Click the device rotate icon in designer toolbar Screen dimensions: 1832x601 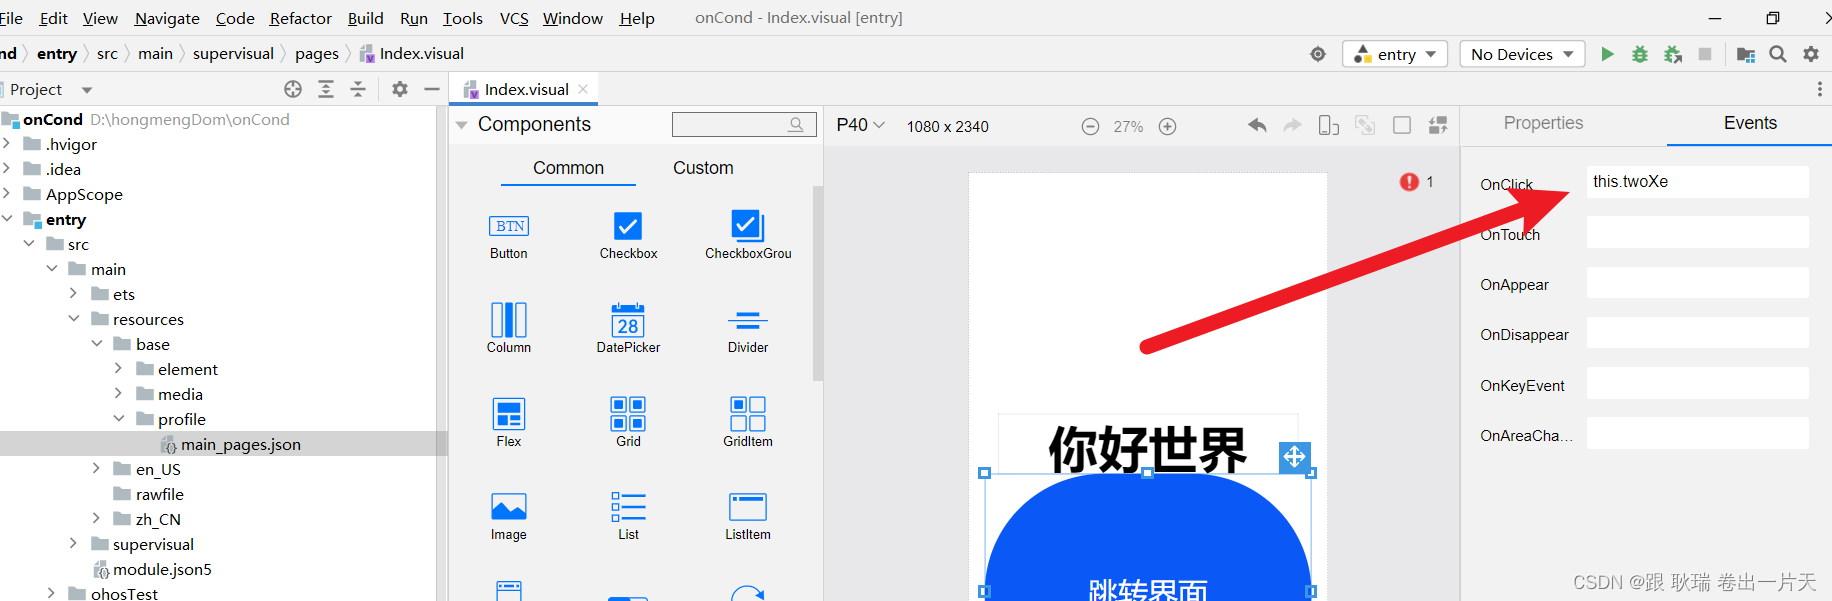coord(1328,125)
